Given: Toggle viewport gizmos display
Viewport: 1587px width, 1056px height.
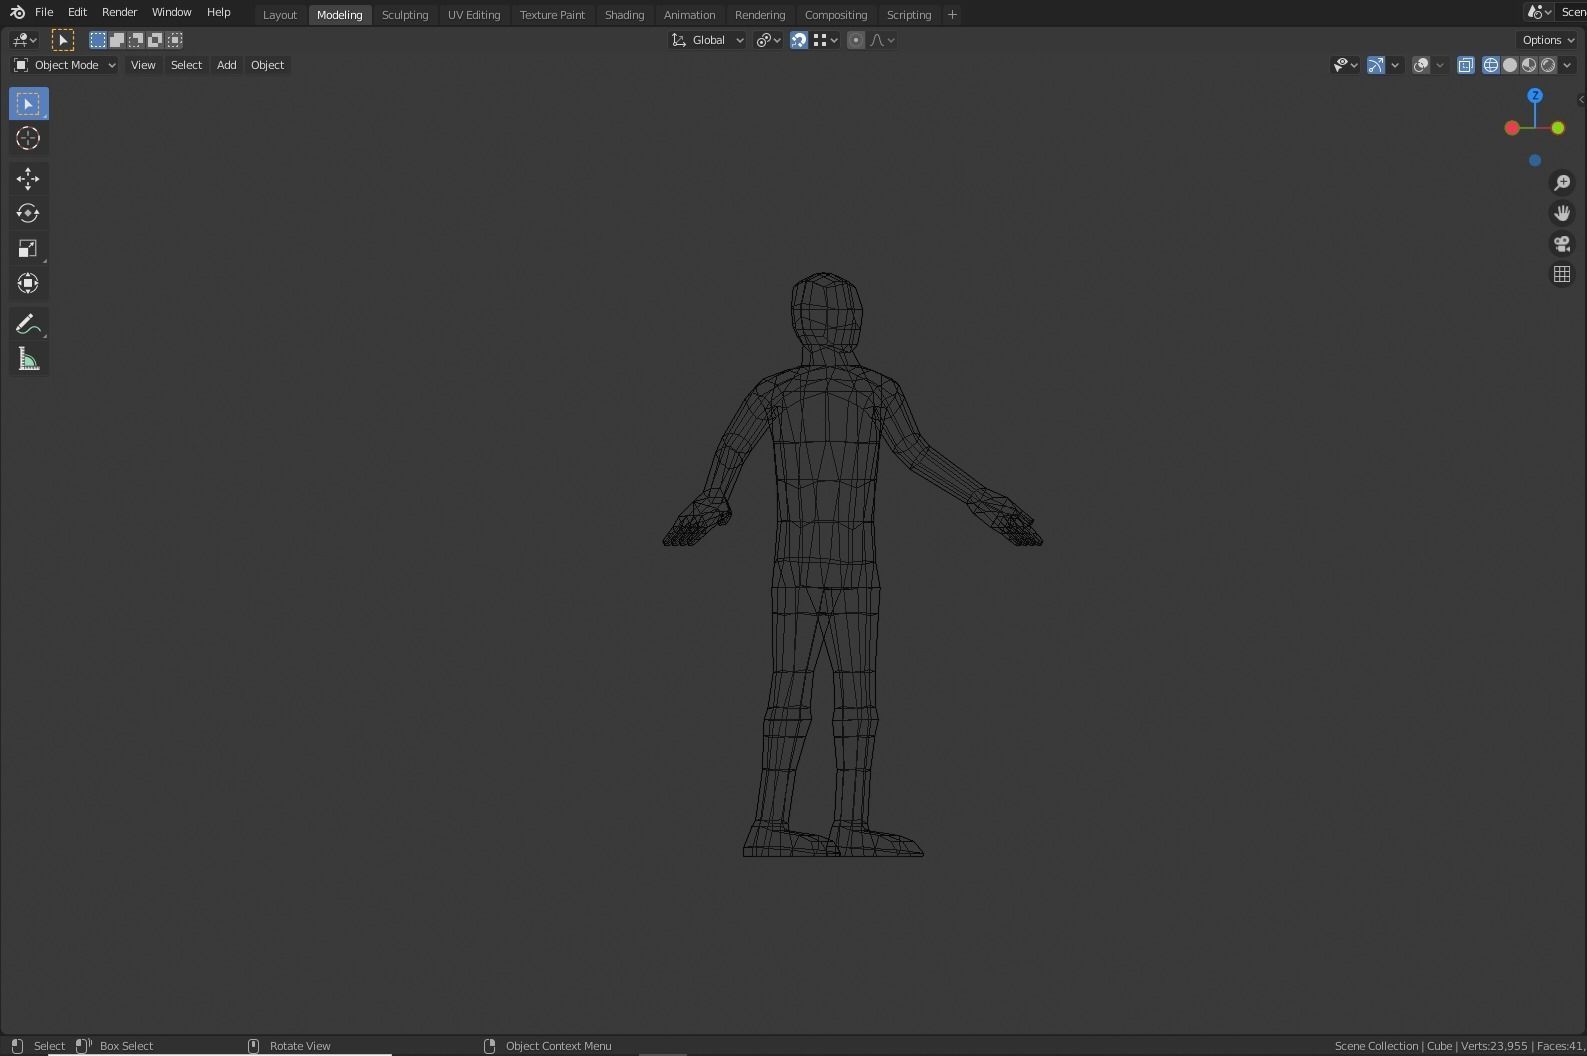Looking at the screenshot, I should pyautogui.click(x=1376, y=65).
